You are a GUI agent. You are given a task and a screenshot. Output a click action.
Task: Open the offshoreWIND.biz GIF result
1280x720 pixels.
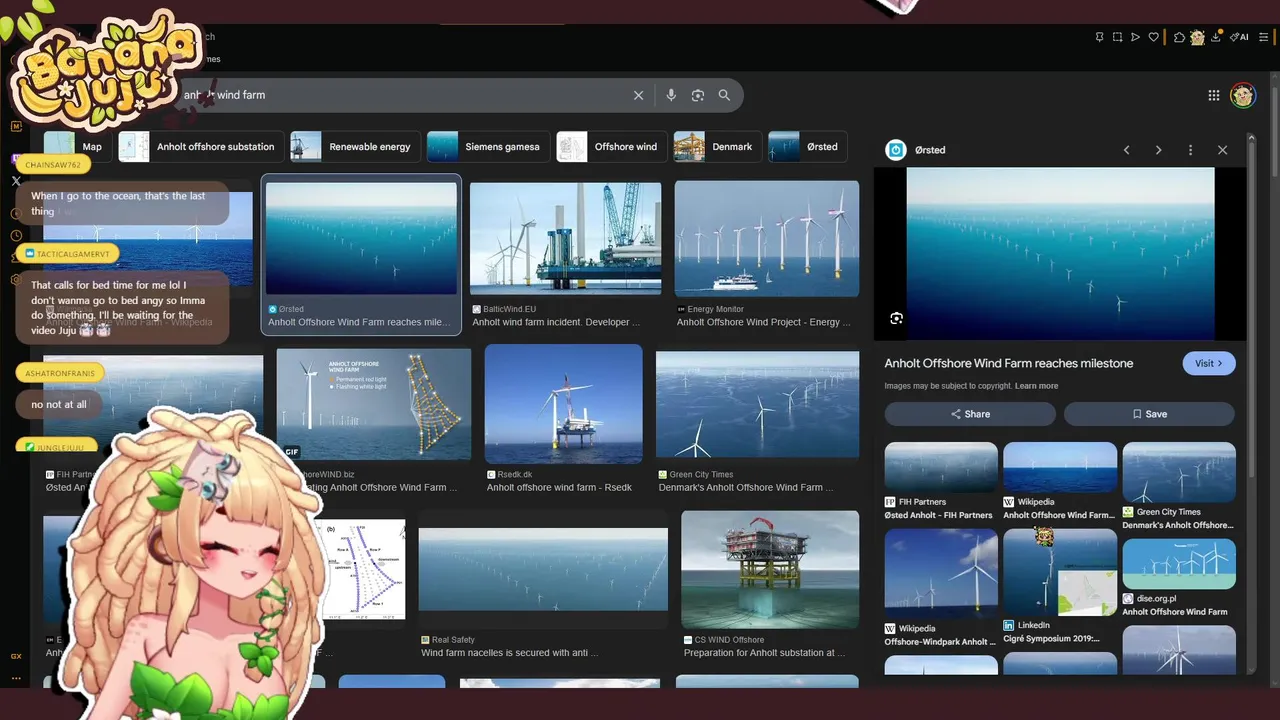click(x=374, y=404)
